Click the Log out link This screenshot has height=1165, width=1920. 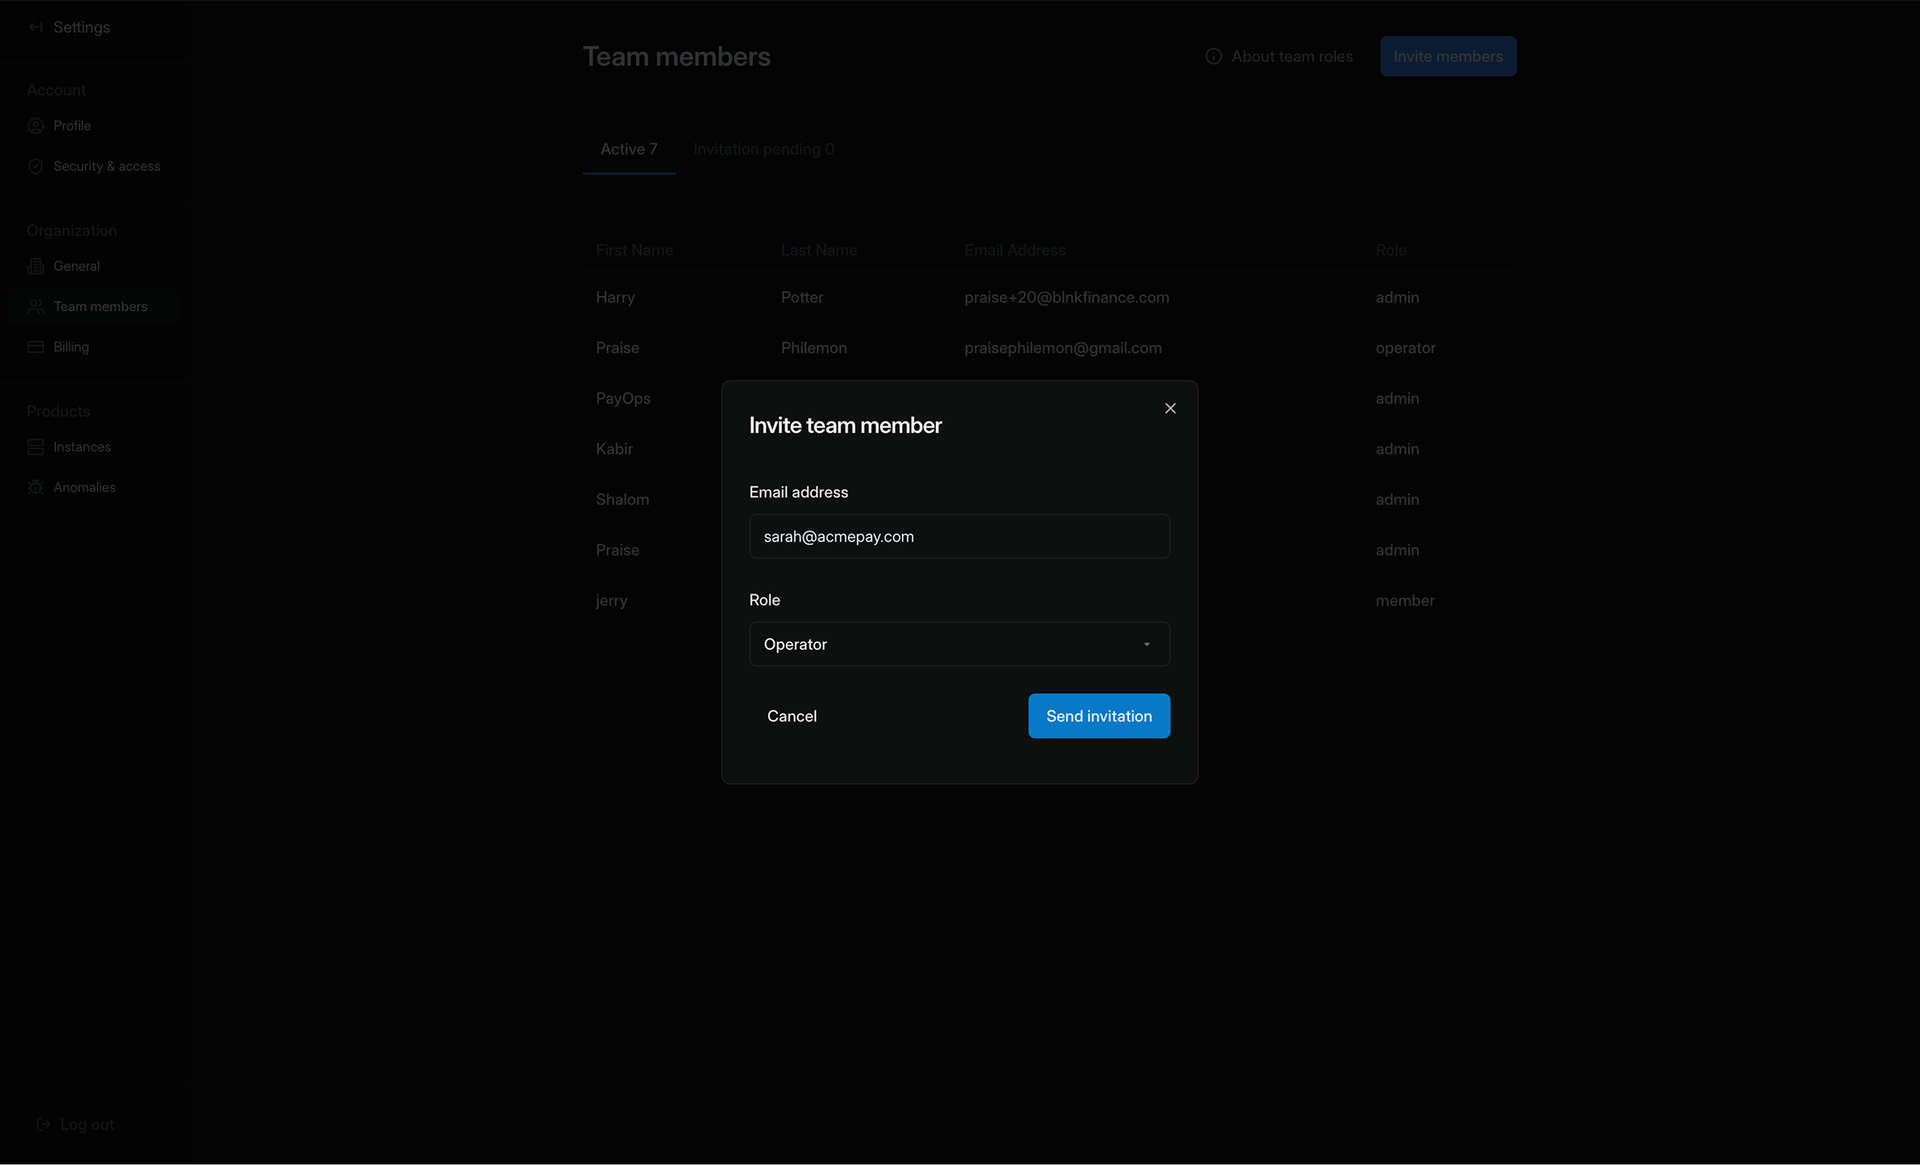pos(87,1124)
